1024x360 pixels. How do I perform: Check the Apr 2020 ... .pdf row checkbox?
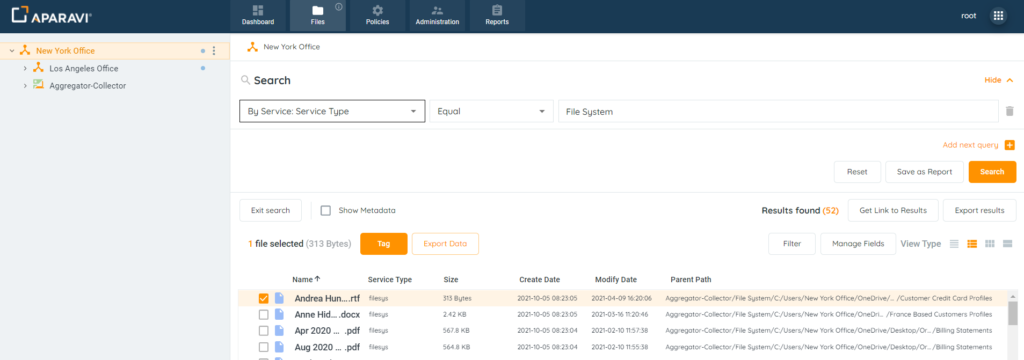263,331
